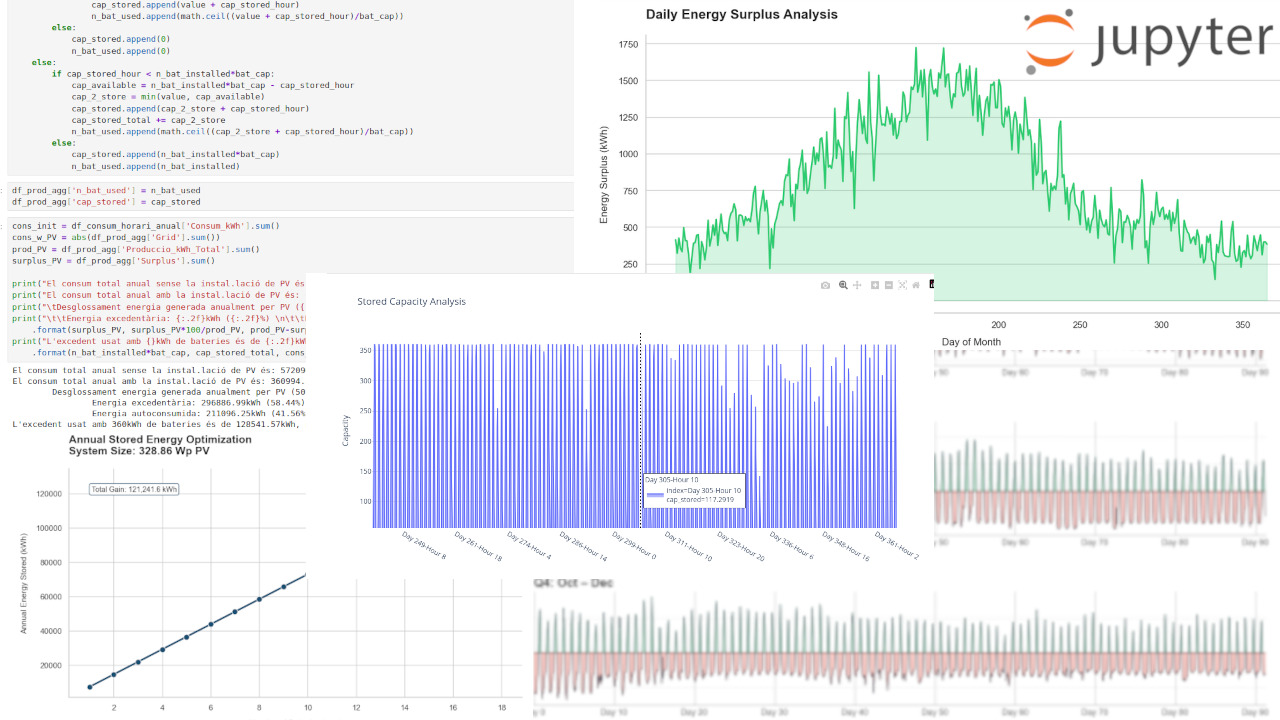This screenshot has height=720, width=1280.
Task: Click the 'Day 249-Hour 8' axis label
Action: pyautogui.click(x=425, y=544)
